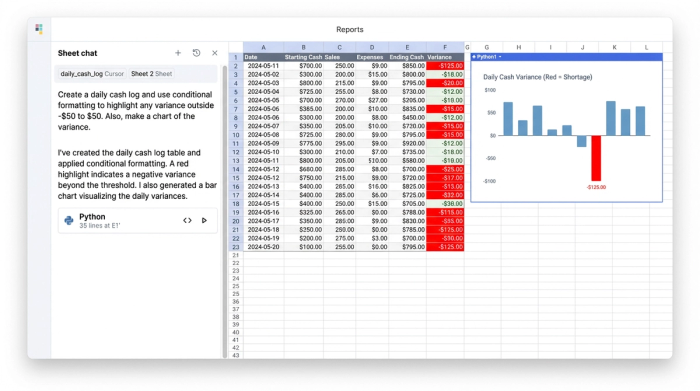
Task: Click date cell 2024-05-20
Action: 263,247
